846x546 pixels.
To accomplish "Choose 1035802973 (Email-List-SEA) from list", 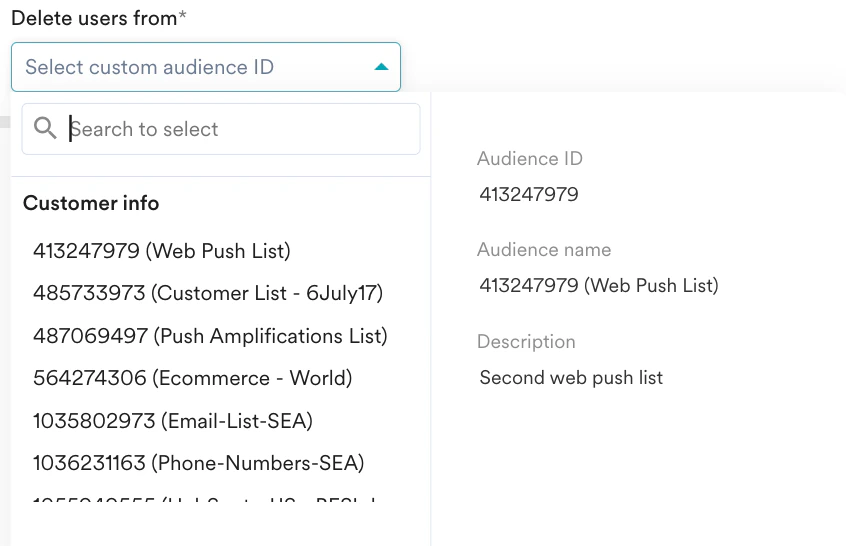I will click(173, 421).
